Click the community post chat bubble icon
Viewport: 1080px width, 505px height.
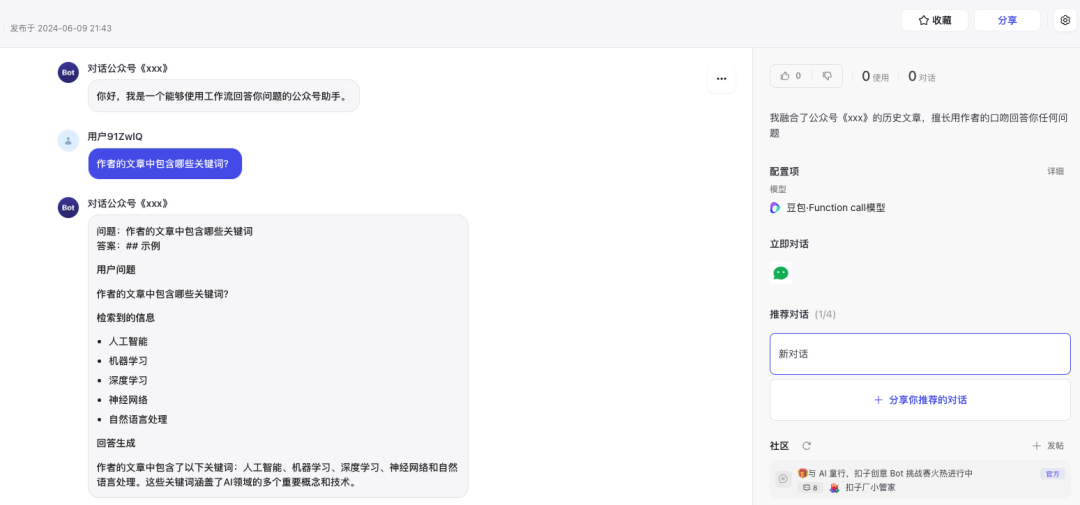click(x=783, y=479)
